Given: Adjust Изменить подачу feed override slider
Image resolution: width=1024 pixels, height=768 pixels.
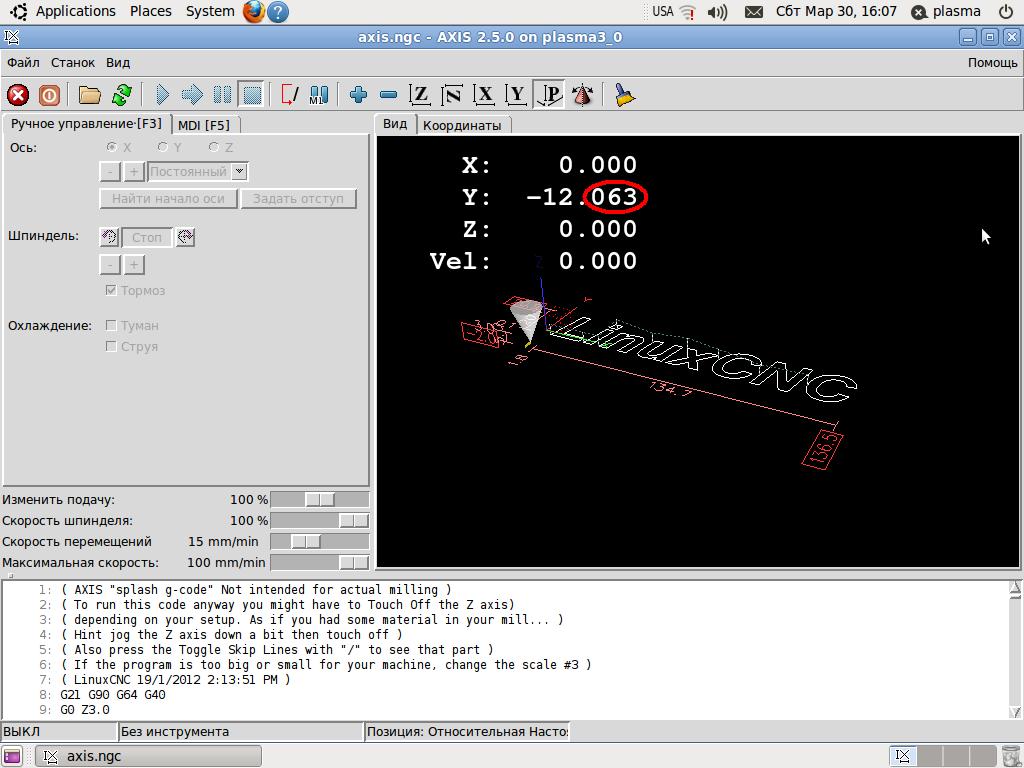Looking at the screenshot, I should click(319, 500).
